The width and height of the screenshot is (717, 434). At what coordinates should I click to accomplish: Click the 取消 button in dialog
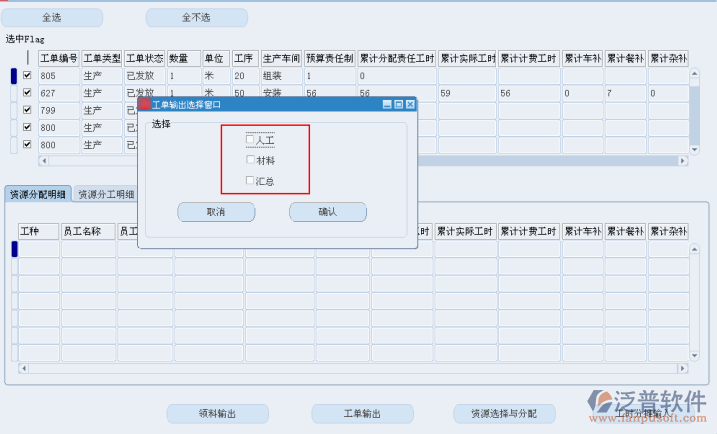pos(216,212)
